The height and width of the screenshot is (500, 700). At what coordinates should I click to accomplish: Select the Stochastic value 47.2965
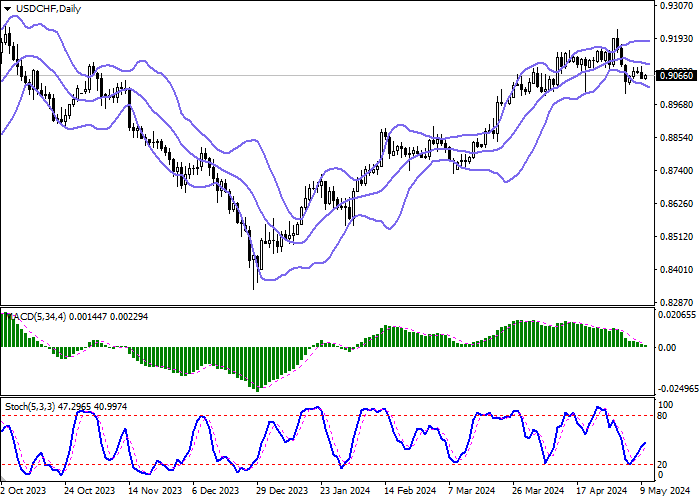pyautogui.click(x=75, y=407)
